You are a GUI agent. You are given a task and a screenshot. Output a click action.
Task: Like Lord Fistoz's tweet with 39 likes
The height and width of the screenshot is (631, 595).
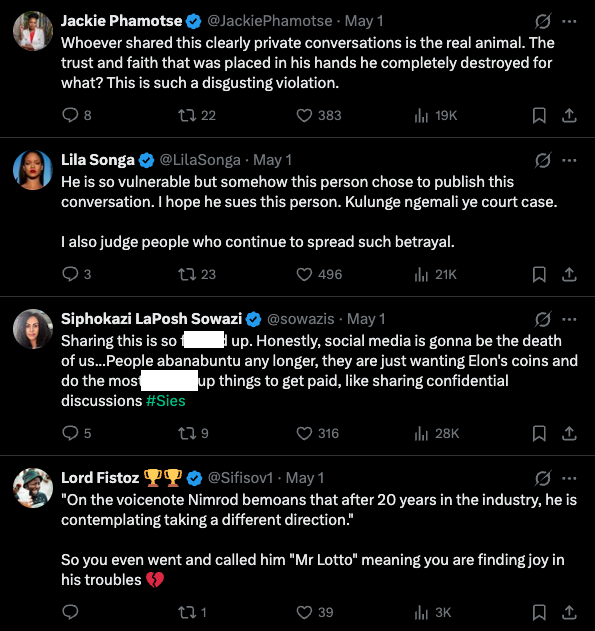click(x=304, y=612)
